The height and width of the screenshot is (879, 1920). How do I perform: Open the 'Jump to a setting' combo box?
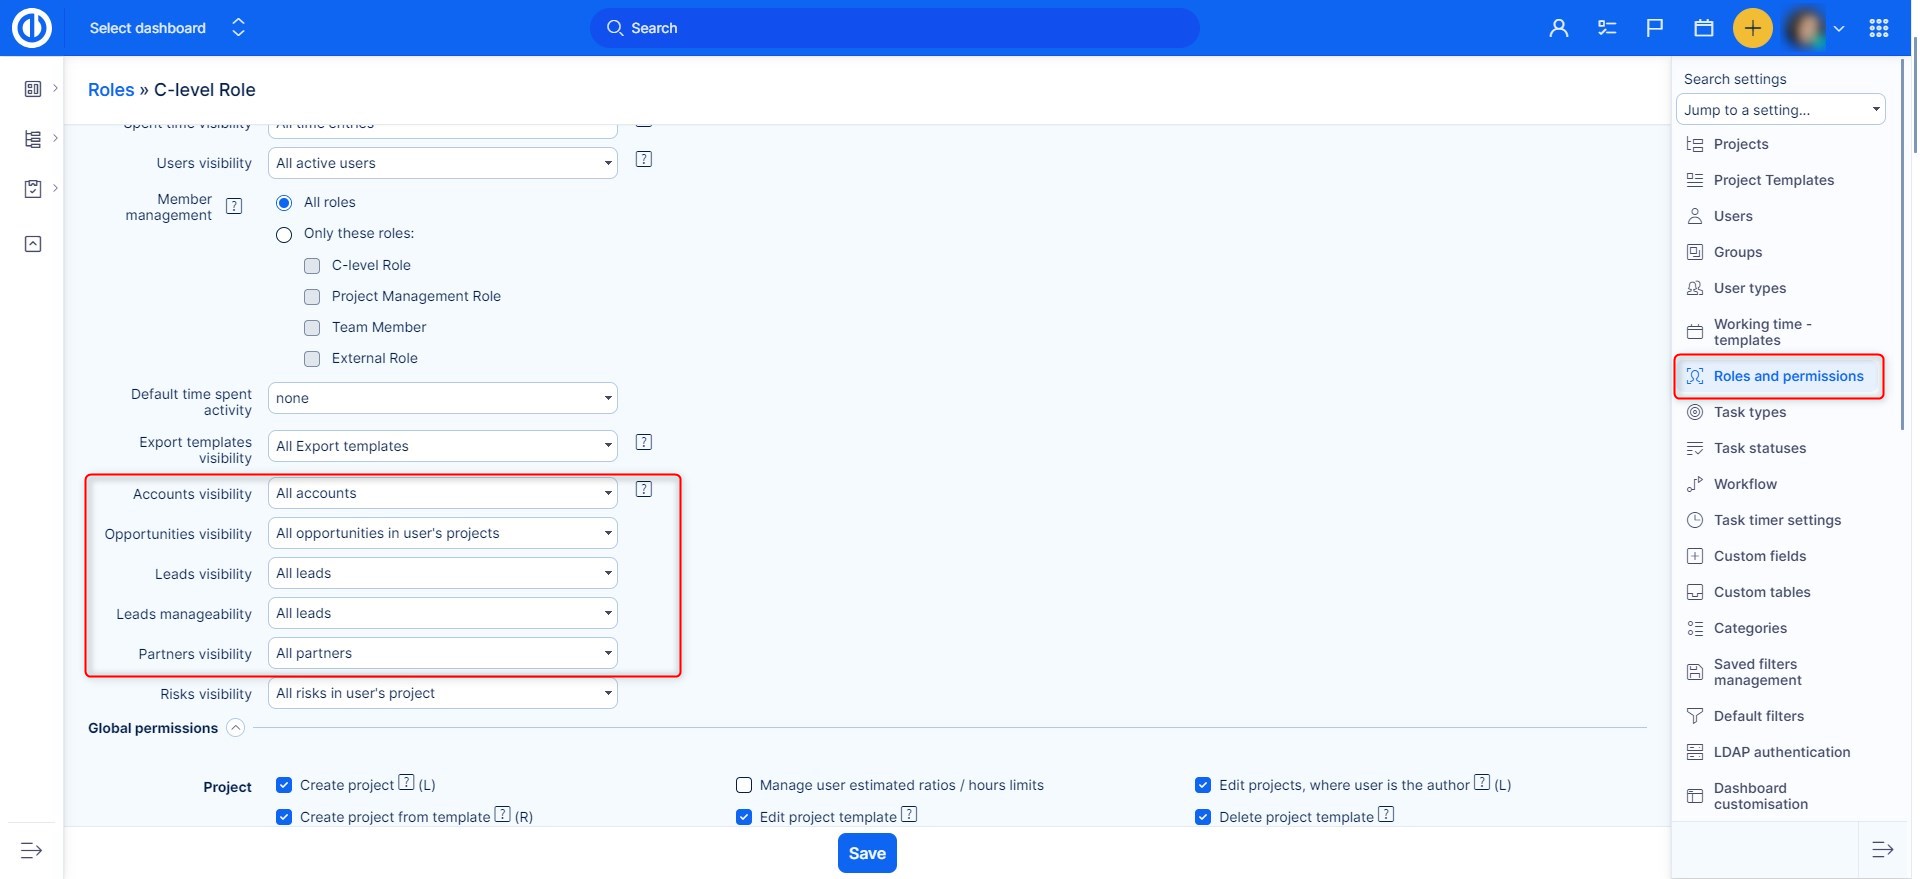click(x=1780, y=110)
